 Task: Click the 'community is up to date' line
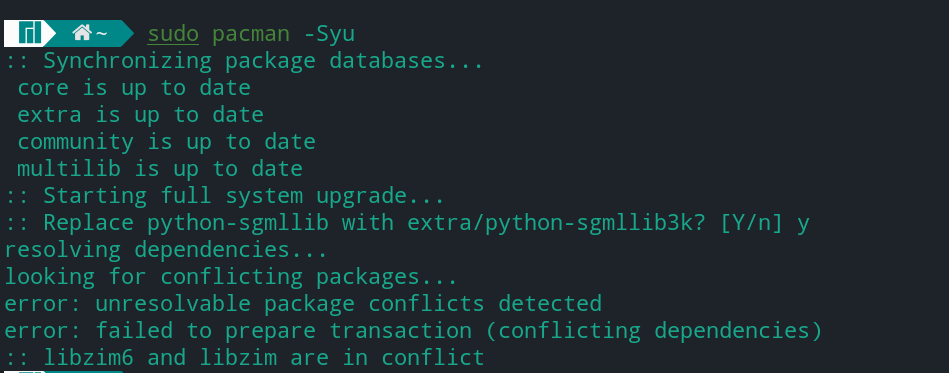click(166, 142)
